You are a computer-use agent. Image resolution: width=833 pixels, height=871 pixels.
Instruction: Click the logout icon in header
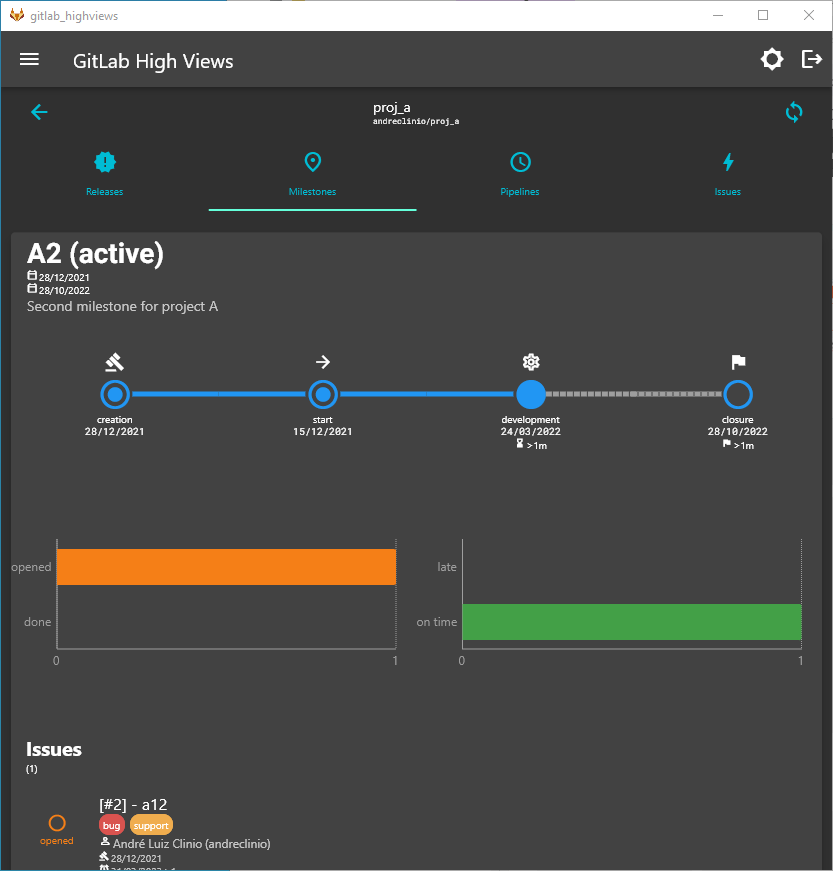click(x=811, y=59)
